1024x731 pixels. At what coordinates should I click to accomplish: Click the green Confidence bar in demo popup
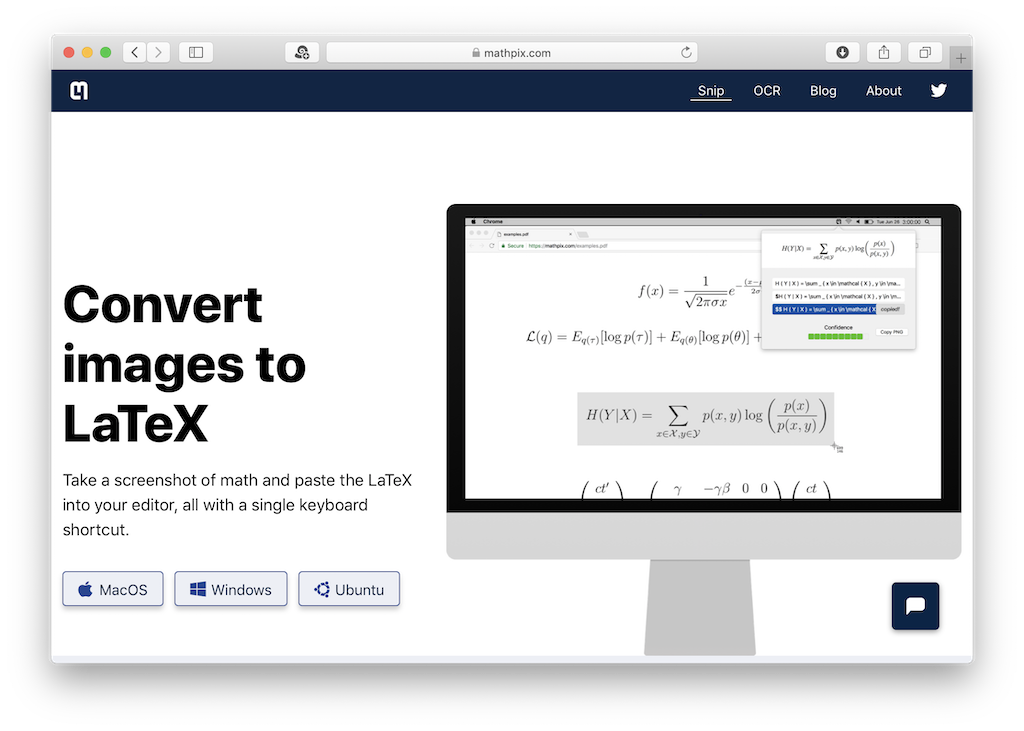[835, 336]
